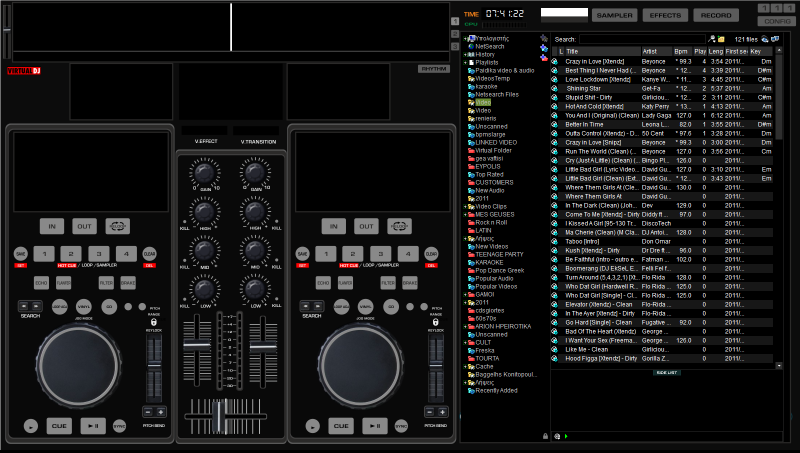Click the add-folder icon near search bar
The width and height of the screenshot is (800, 453).
[721, 39]
